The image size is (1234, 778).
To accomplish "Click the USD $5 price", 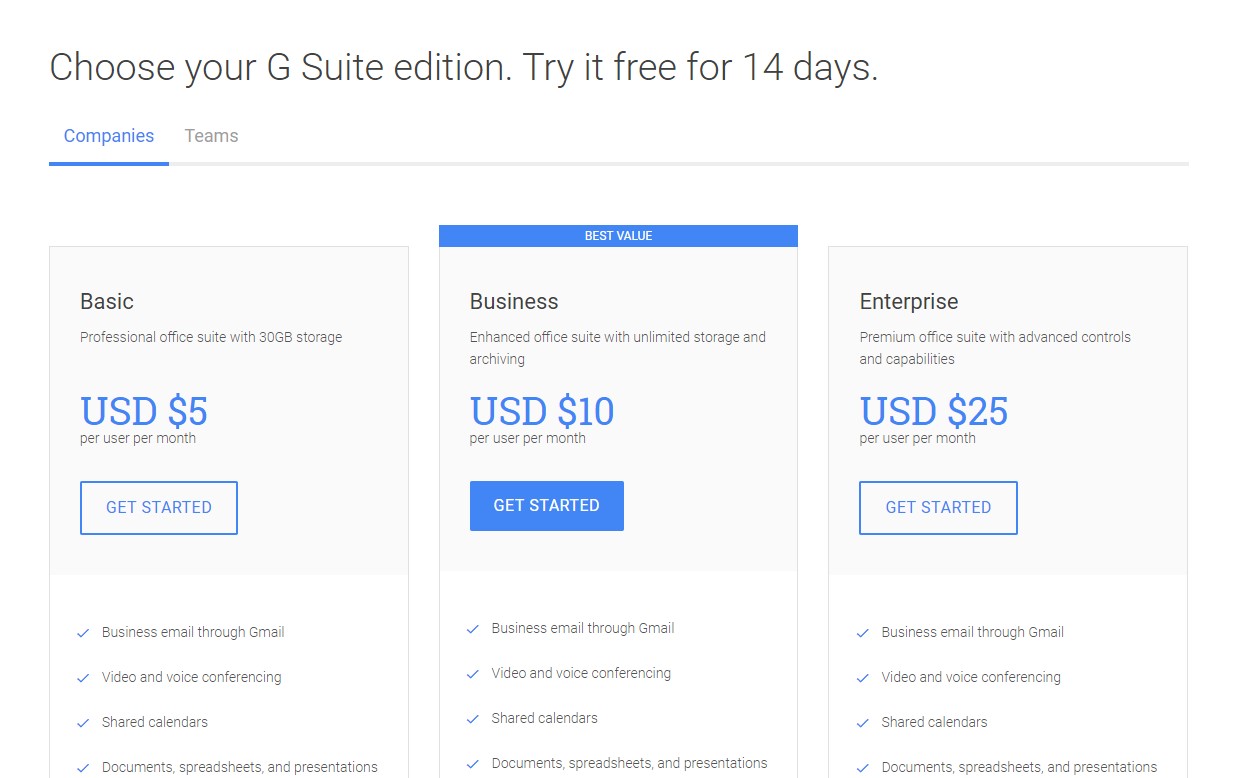I will click(144, 411).
